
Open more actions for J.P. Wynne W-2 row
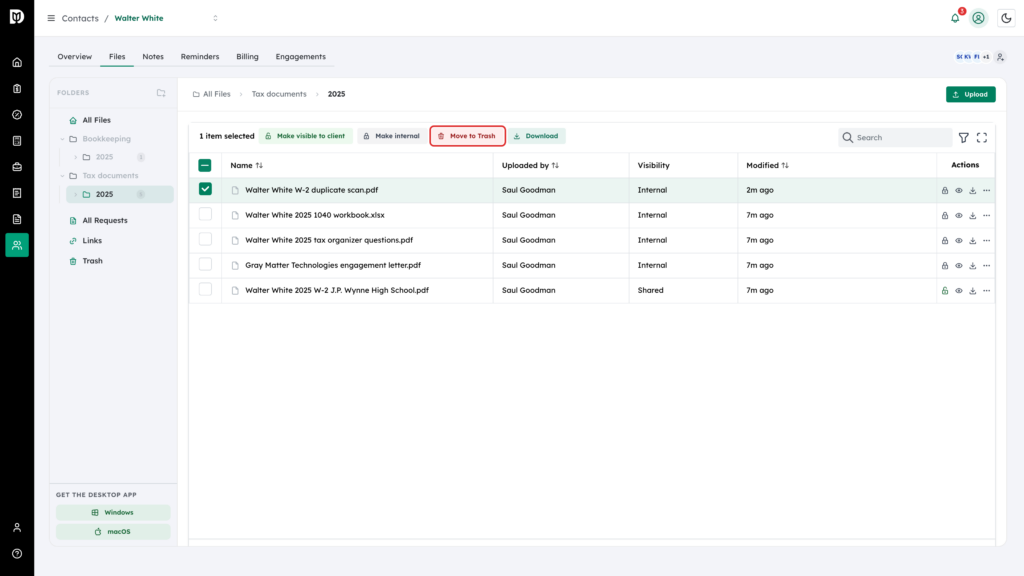[986, 291]
